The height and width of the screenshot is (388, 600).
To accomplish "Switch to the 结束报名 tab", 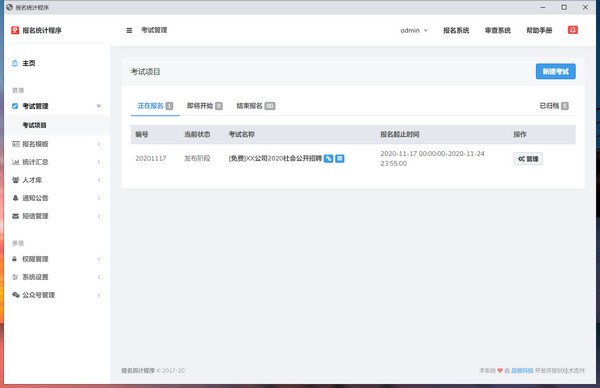I will pos(256,106).
